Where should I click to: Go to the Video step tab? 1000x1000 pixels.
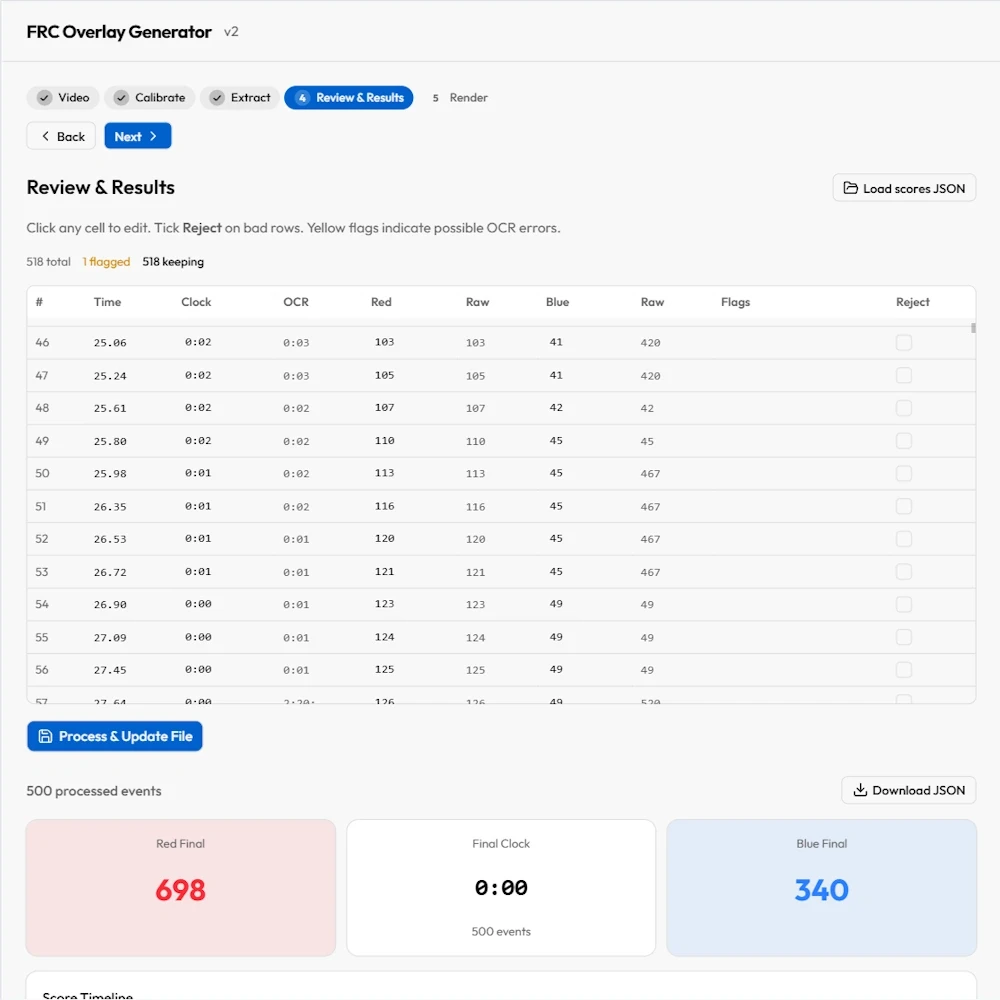tap(62, 98)
